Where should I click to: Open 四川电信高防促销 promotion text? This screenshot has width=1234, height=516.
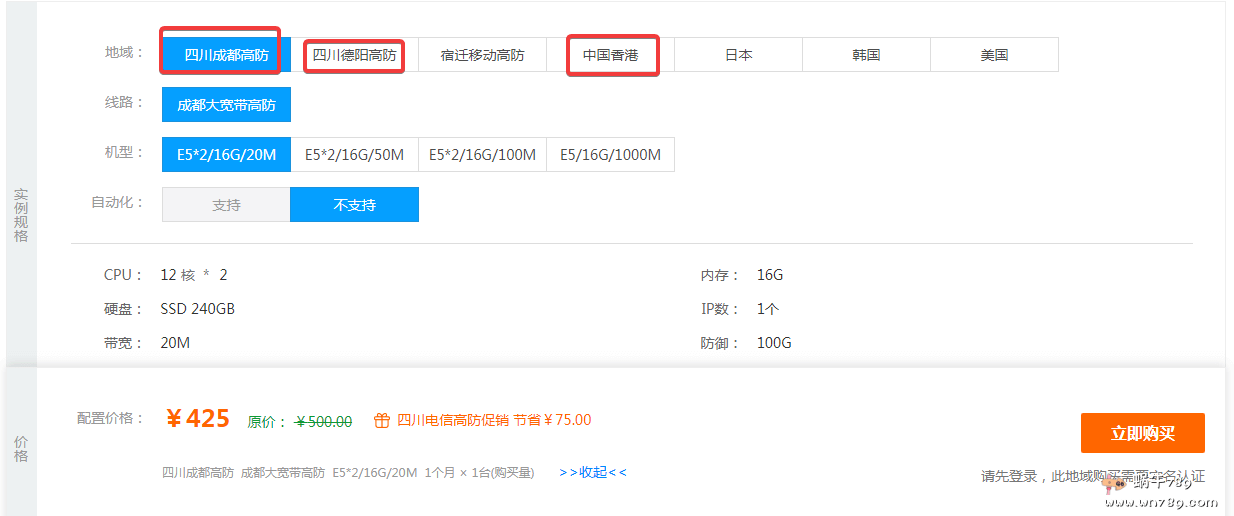[x=453, y=420]
